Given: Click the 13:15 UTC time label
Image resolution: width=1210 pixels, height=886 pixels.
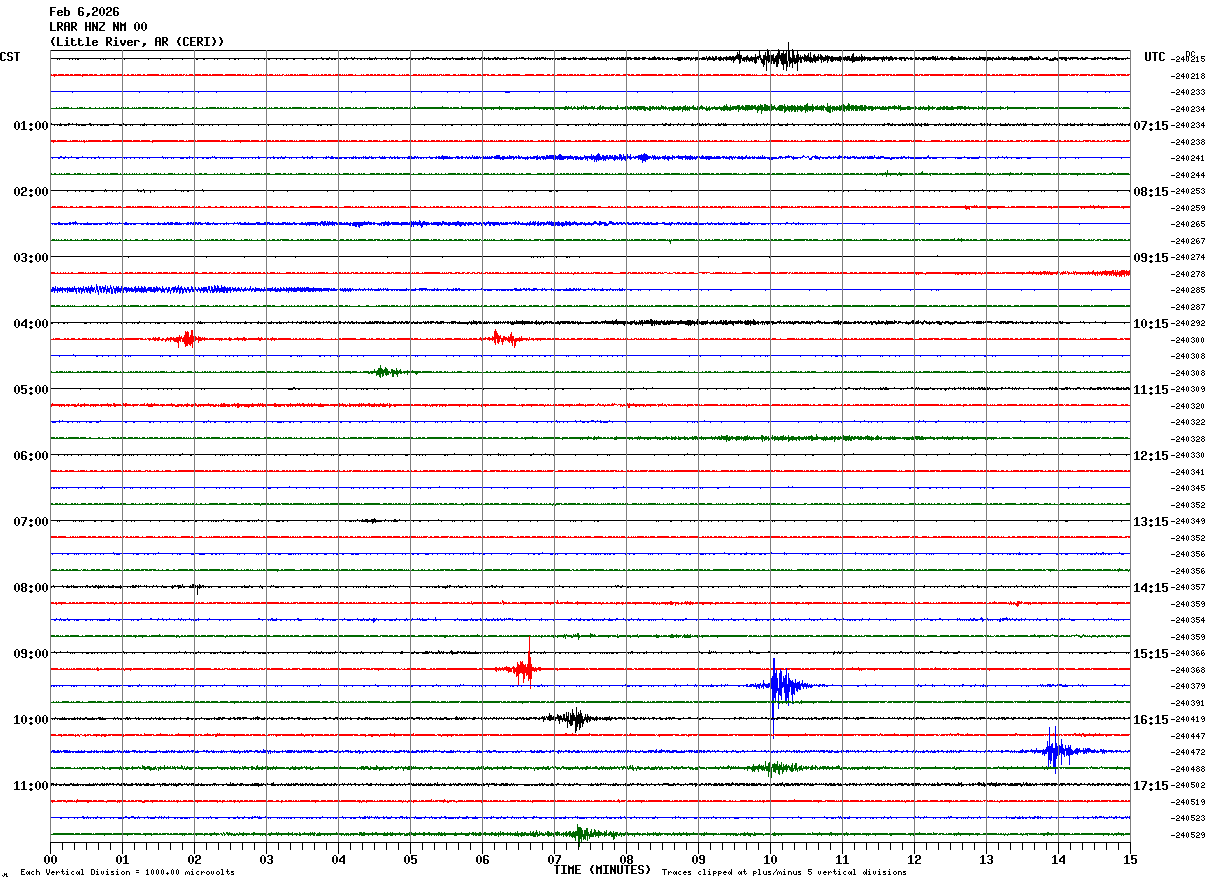Looking at the screenshot, I should click(1151, 521).
